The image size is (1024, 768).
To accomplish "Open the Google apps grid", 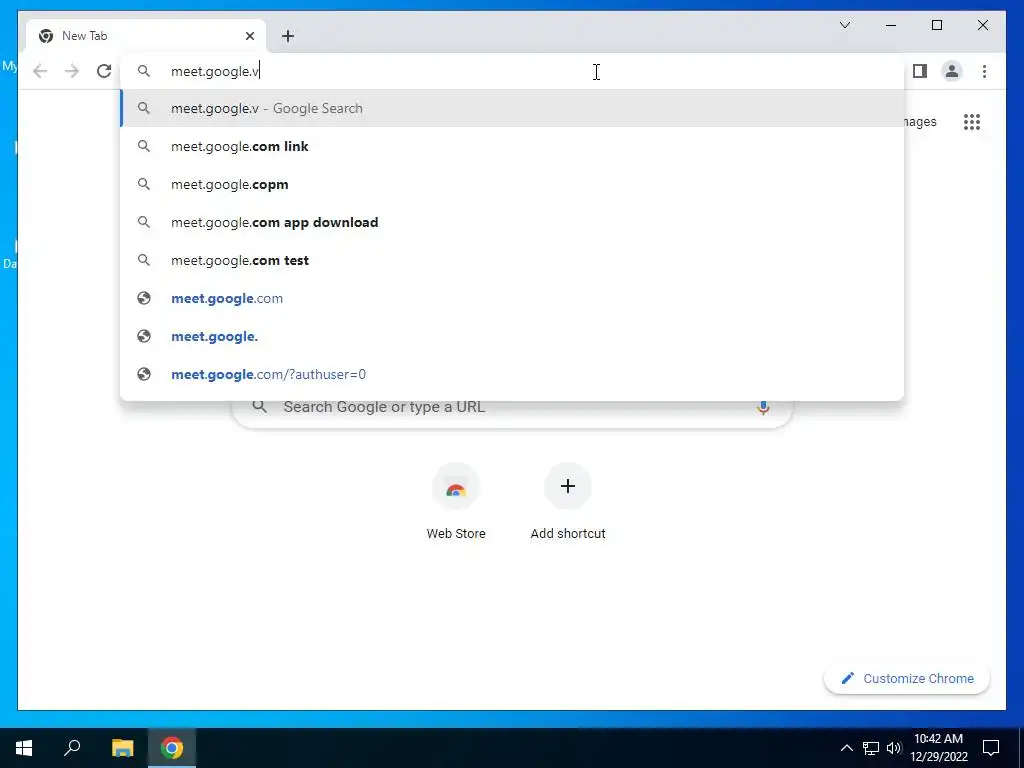I will 972,121.
